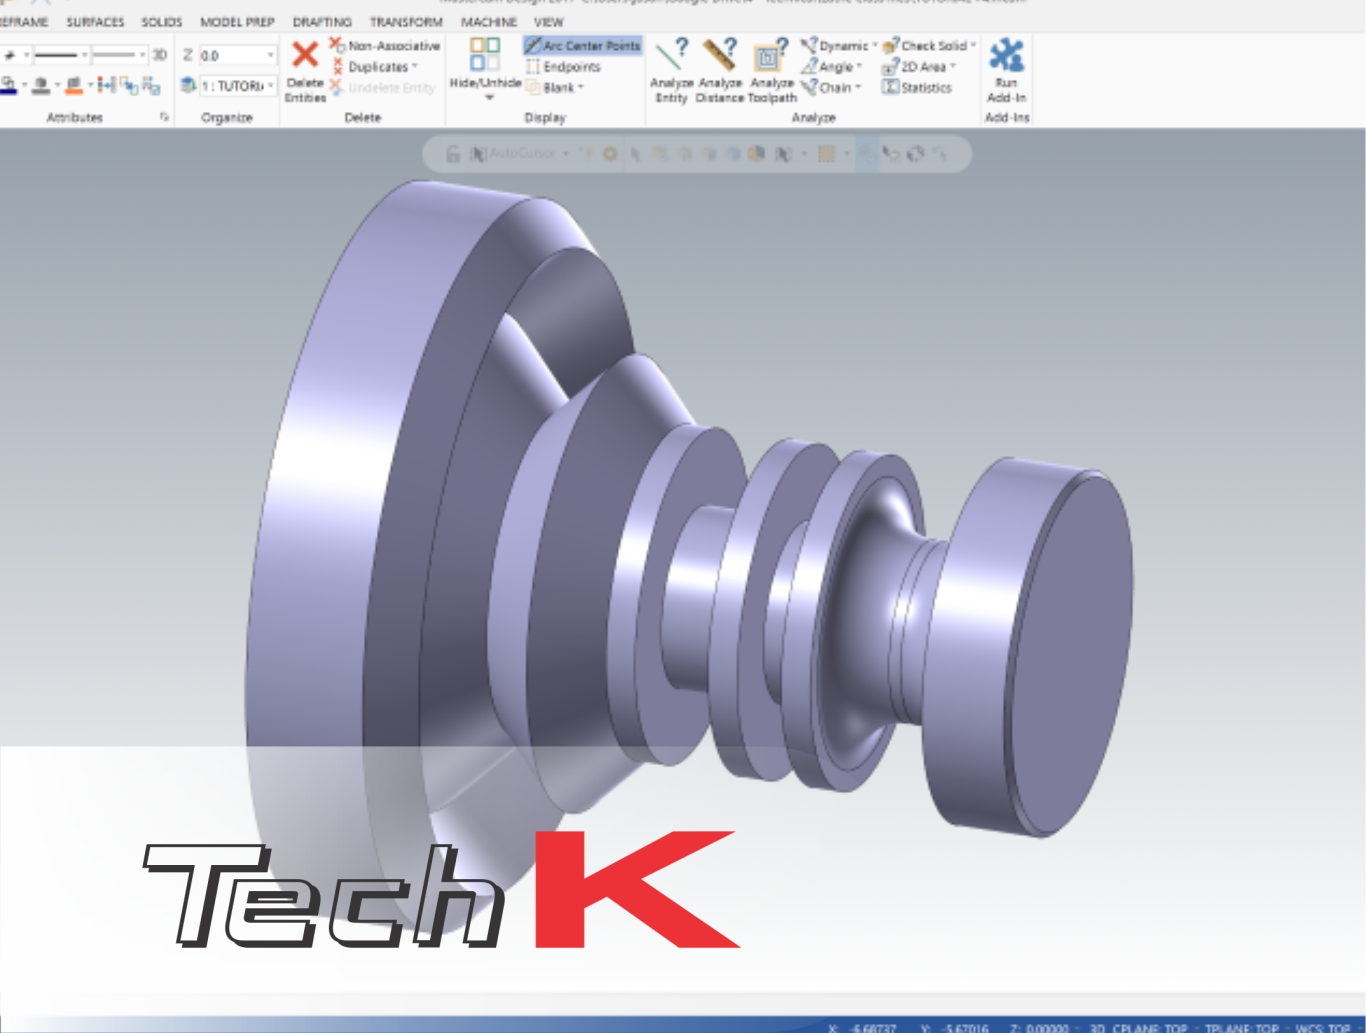Toggle Arc Center Points display
This screenshot has height=1033, width=1366.
[x=584, y=45]
